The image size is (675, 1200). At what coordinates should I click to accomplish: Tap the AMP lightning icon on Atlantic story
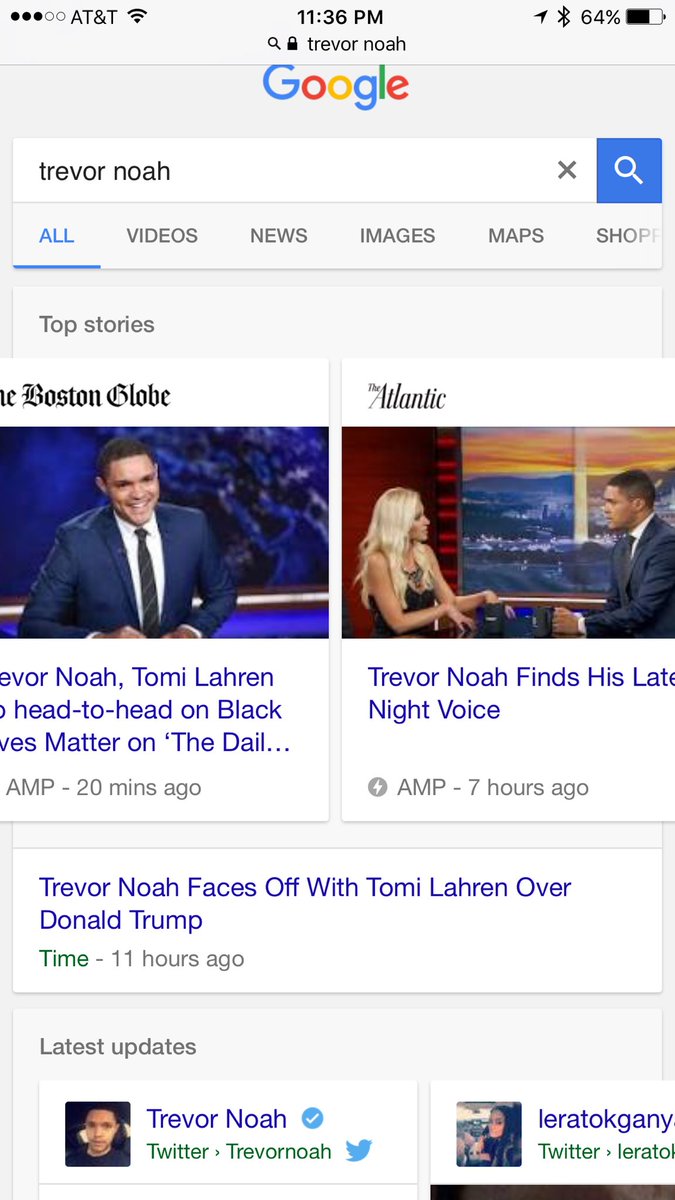point(377,787)
